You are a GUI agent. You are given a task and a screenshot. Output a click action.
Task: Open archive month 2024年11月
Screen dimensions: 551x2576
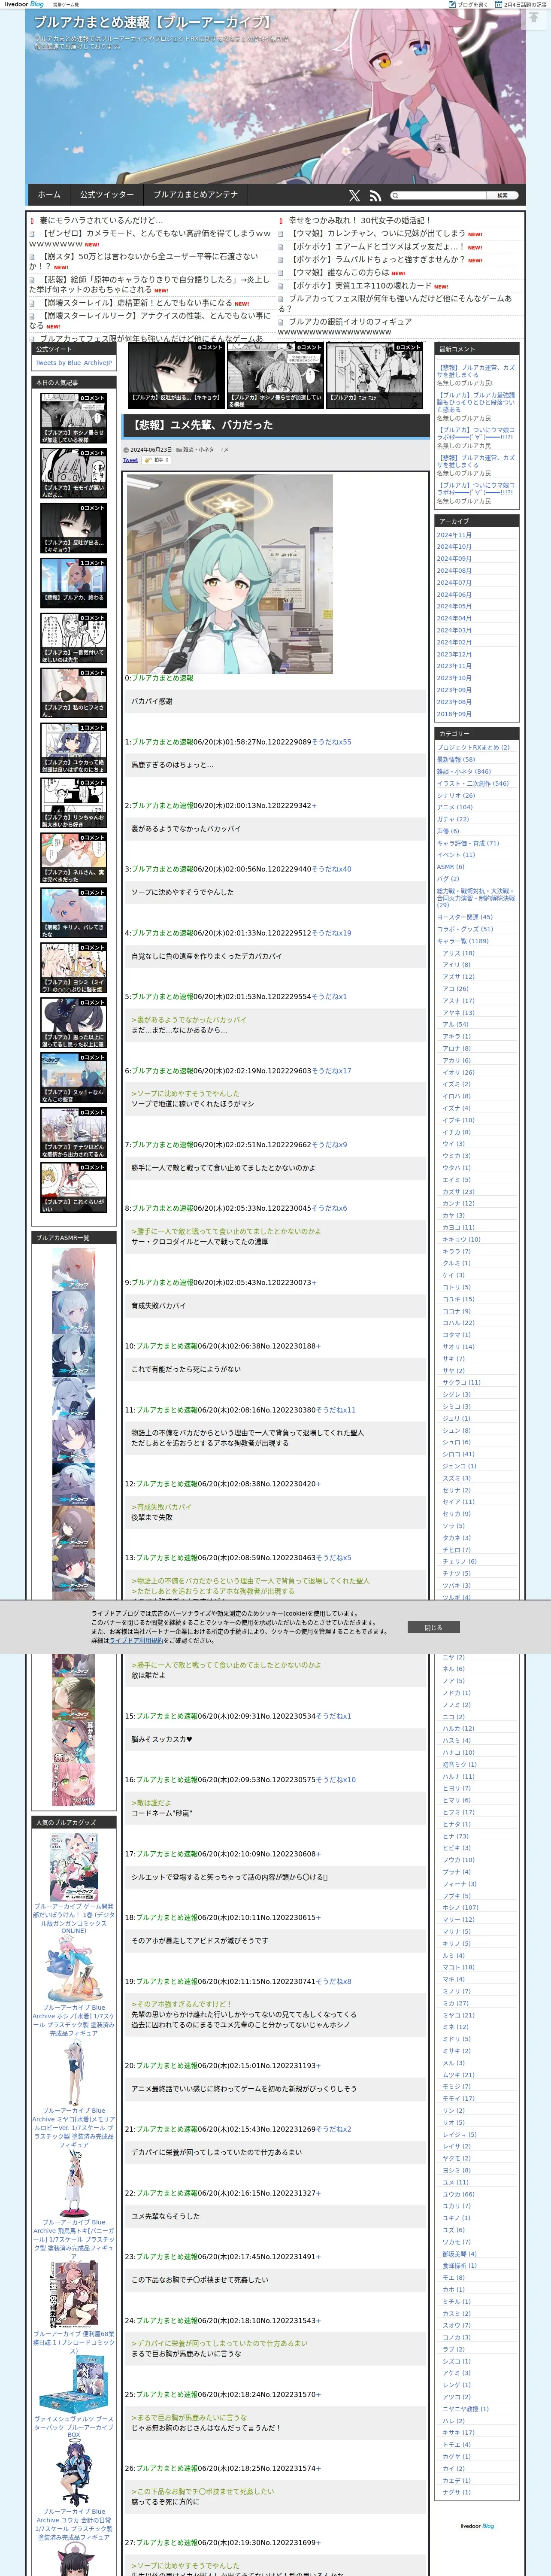coord(454,535)
